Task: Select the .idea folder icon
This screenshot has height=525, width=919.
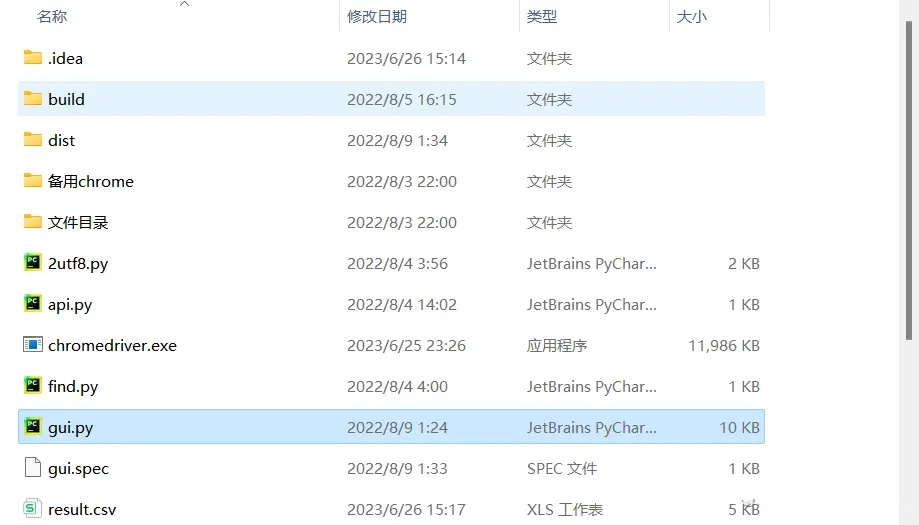Action: click(x=33, y=58)
